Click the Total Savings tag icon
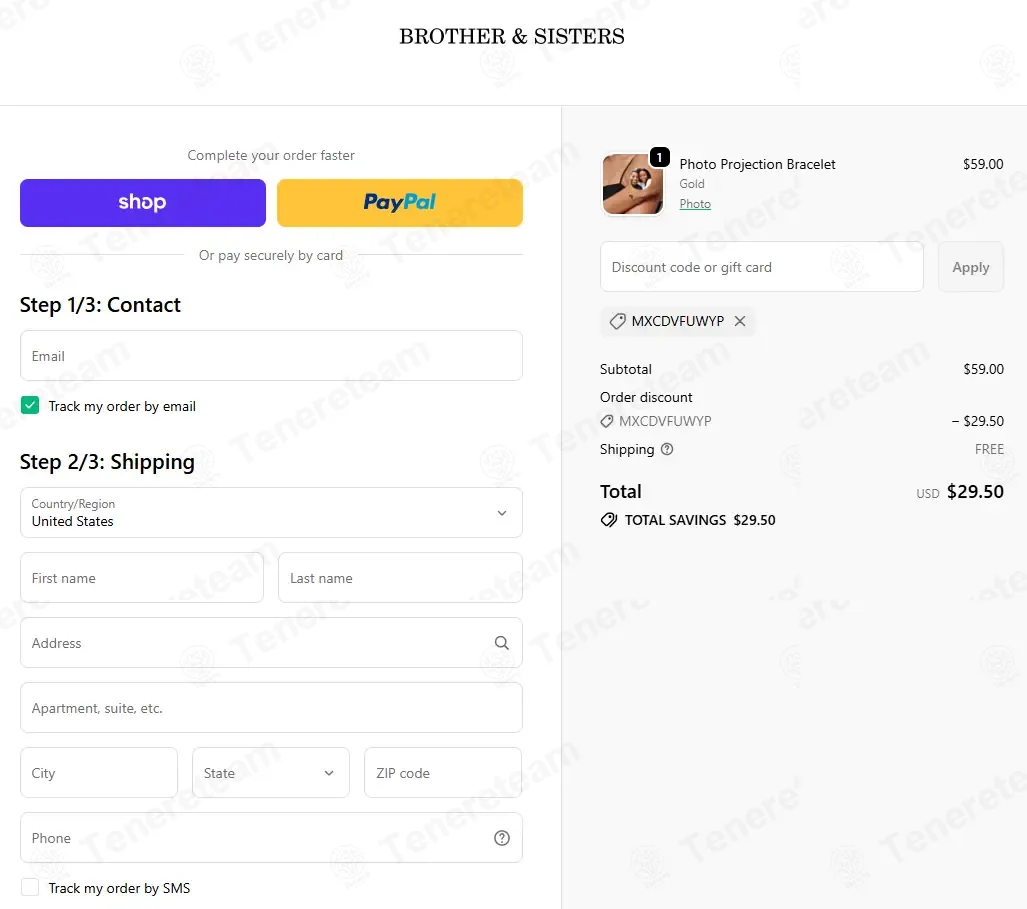This screenshot has width=1027, height=909. [609, 520]
